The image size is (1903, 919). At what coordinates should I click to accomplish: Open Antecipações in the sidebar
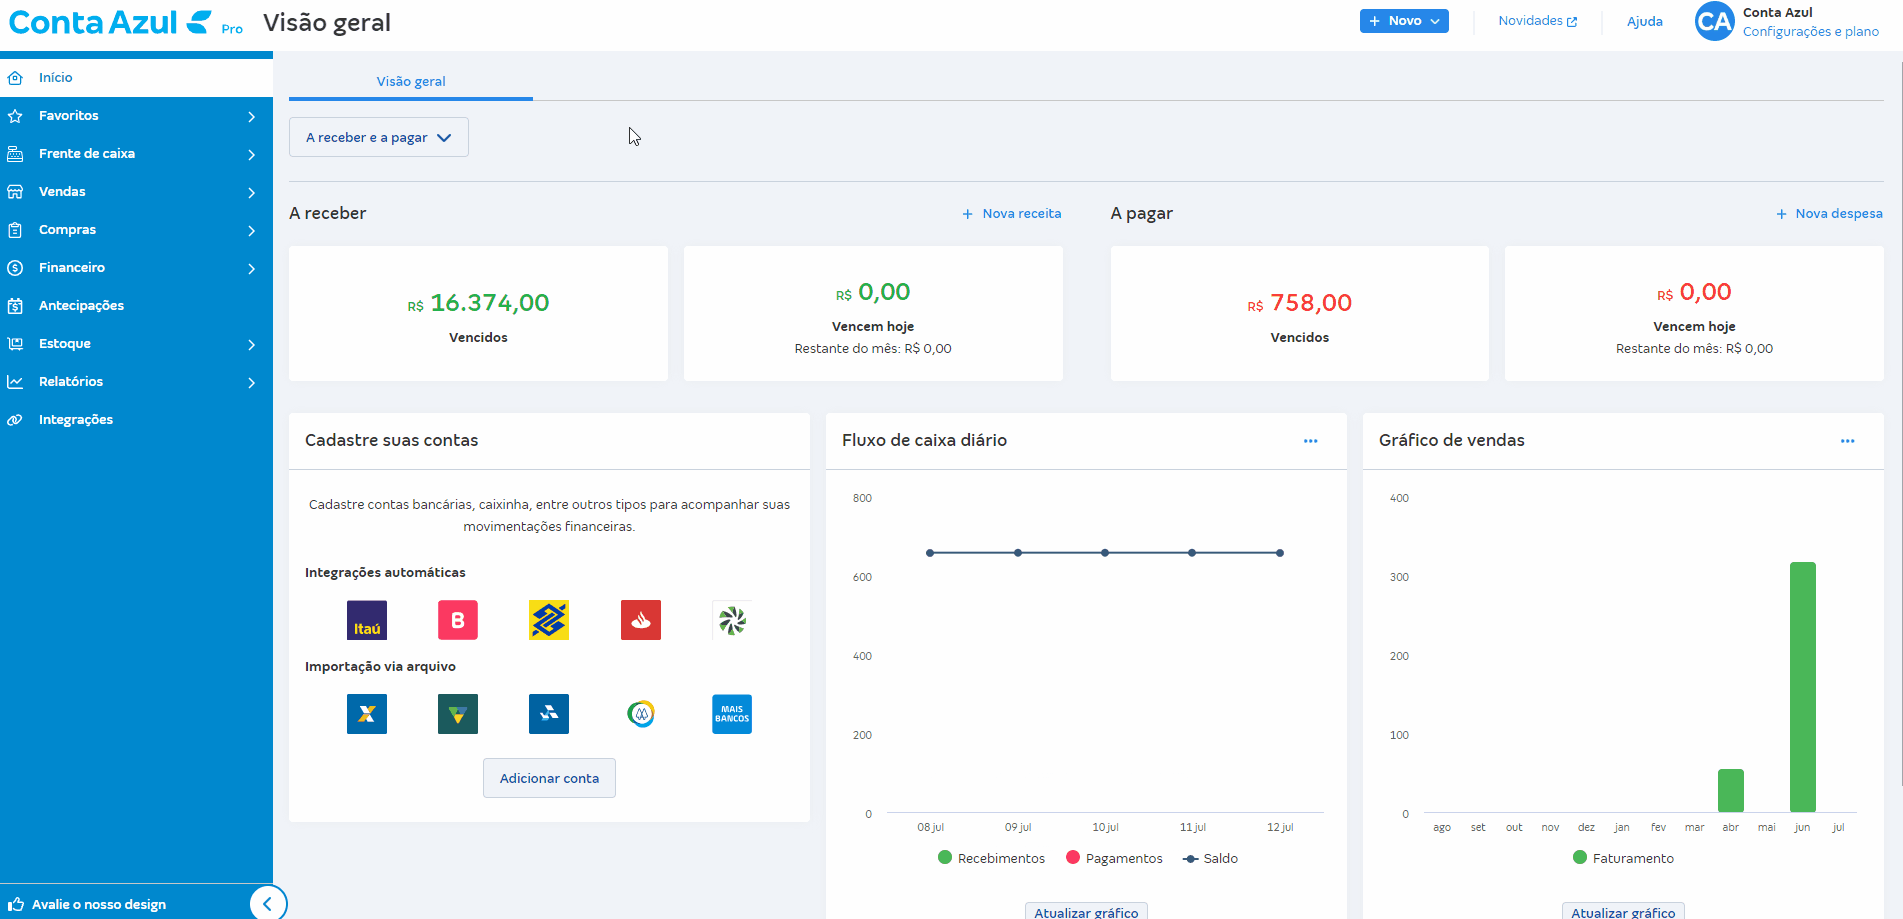coord(136,306)
